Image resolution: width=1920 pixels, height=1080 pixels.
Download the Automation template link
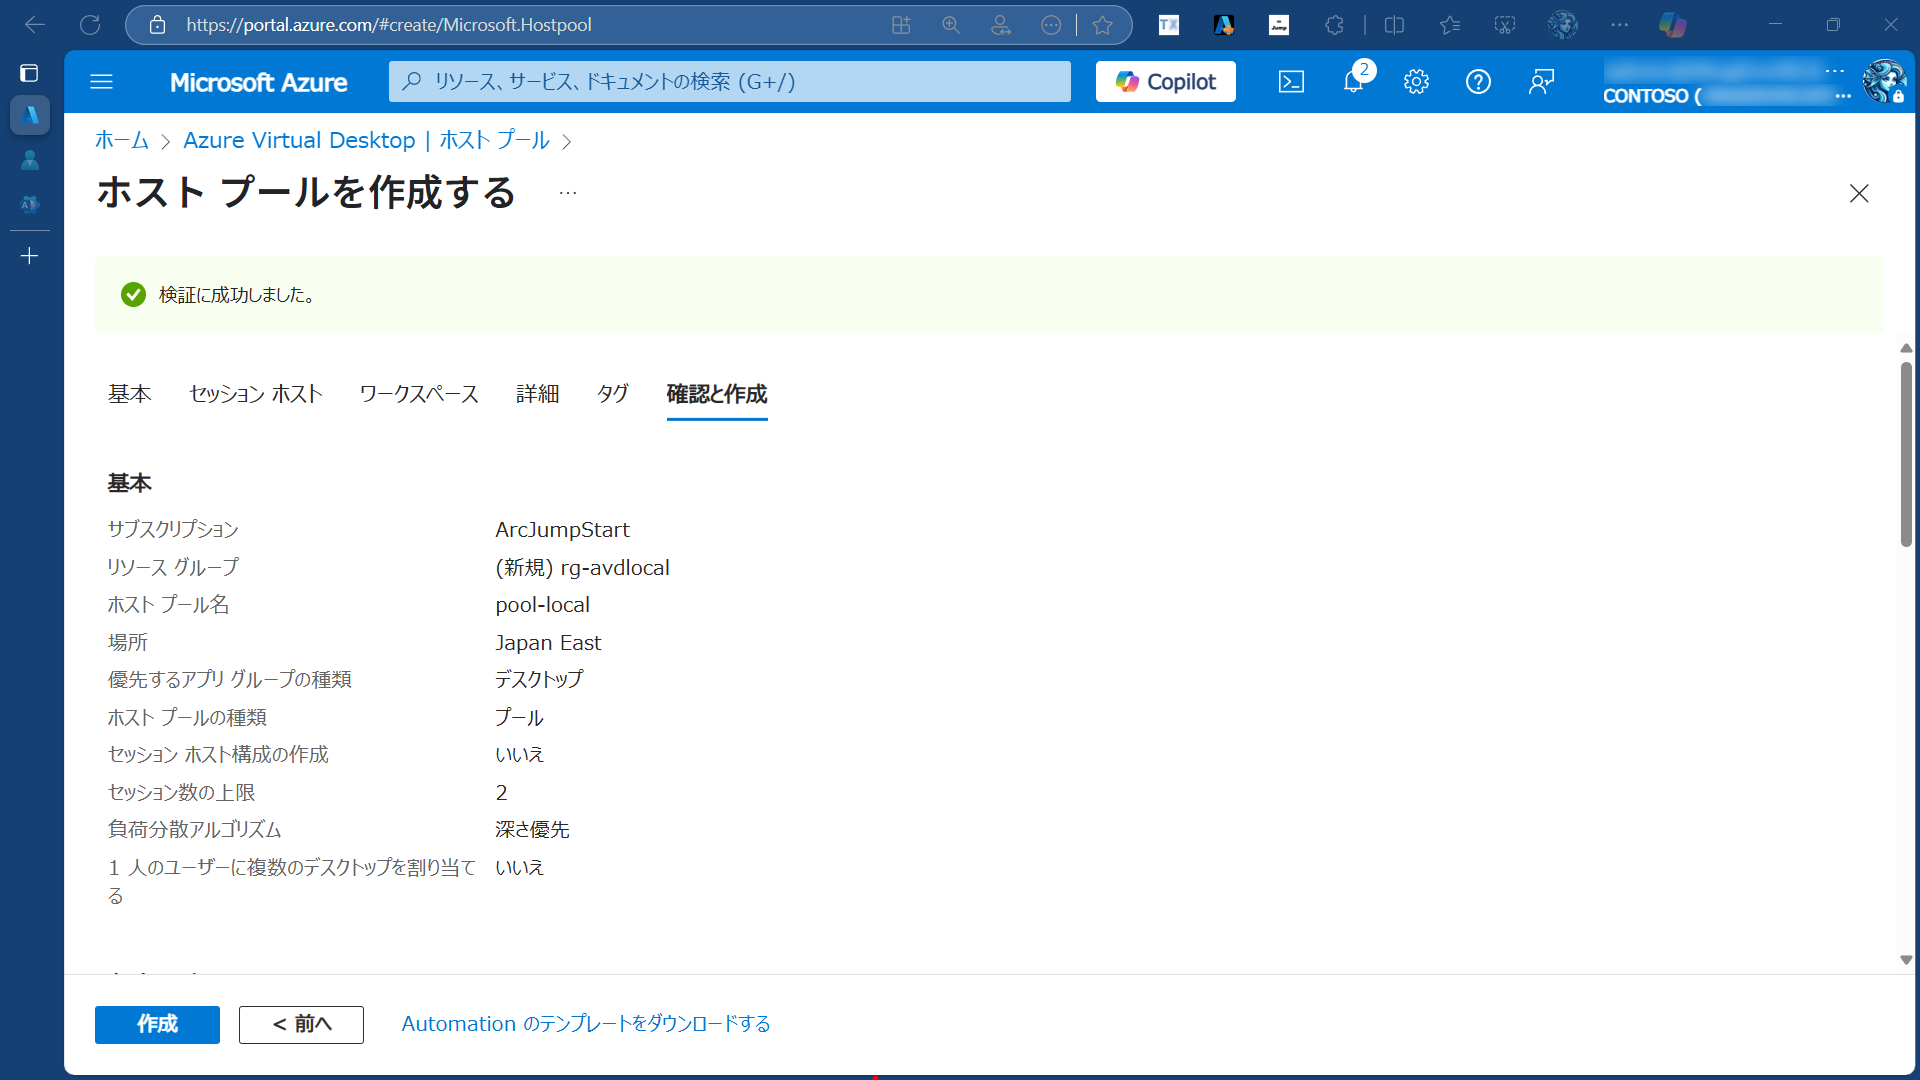(x=585, y=1024)
